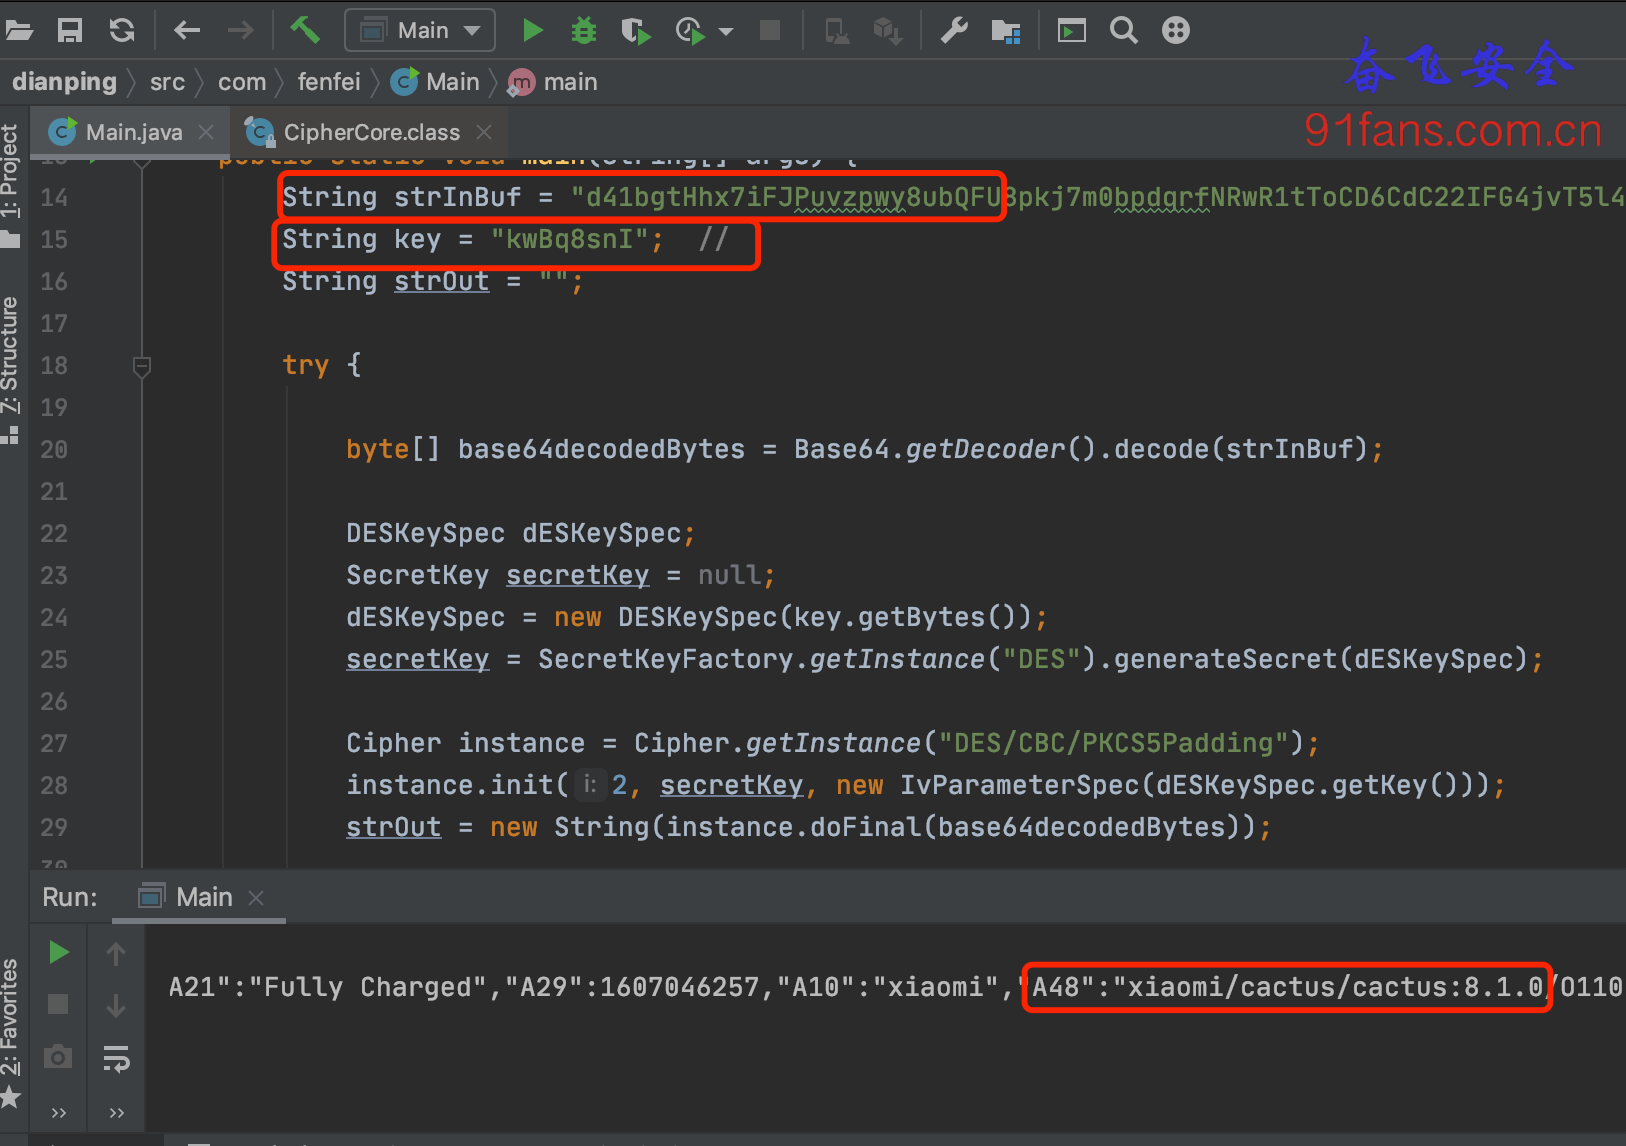This screenshot has width=1626, height=1146.
Task: Navigate Forward with the right arrow
Action: click(x=240, y=31)
